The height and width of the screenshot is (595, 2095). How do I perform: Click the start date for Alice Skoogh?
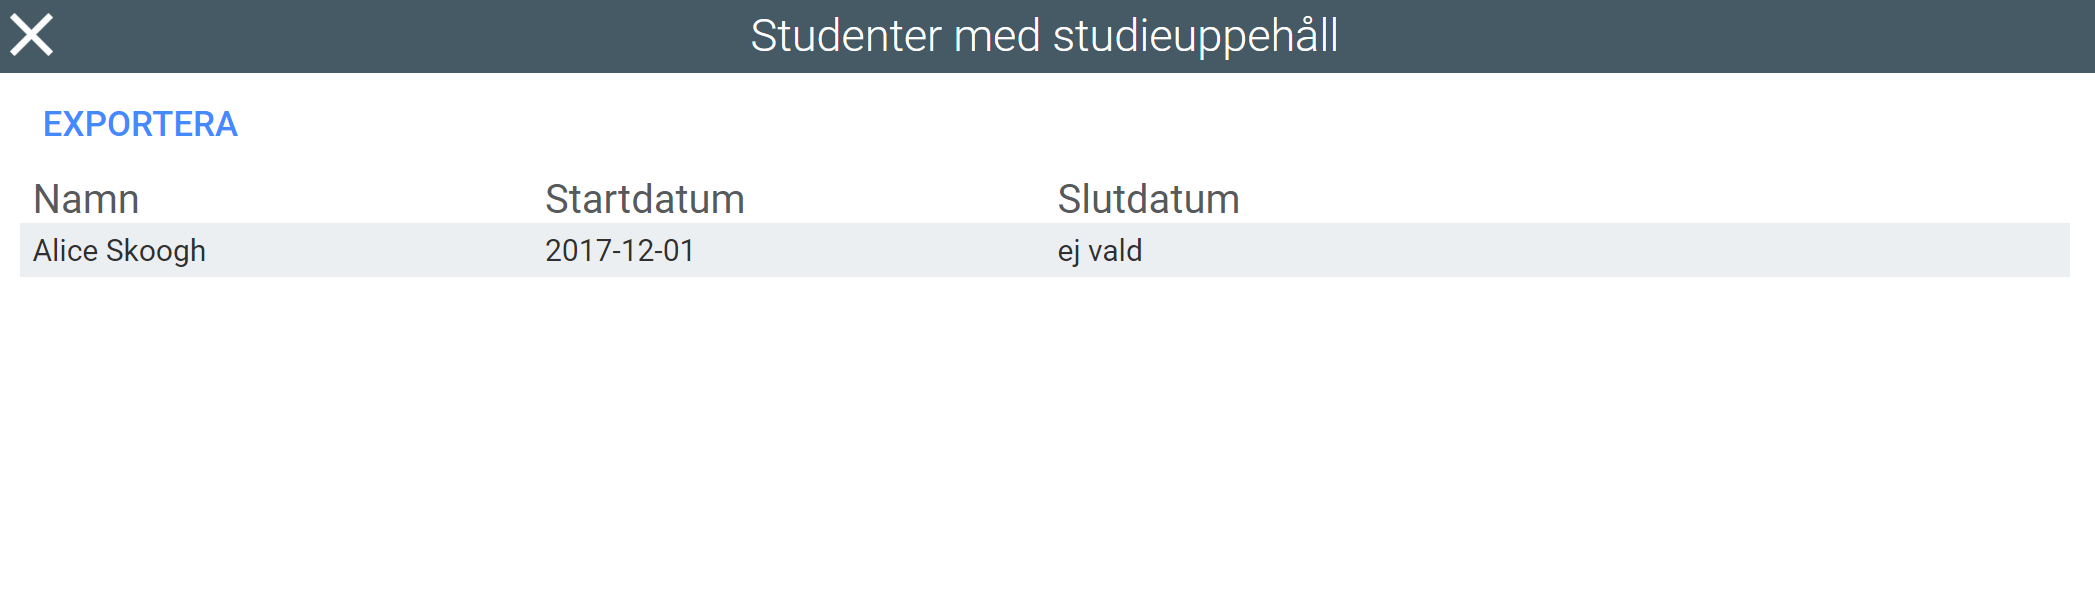point(619,250)
